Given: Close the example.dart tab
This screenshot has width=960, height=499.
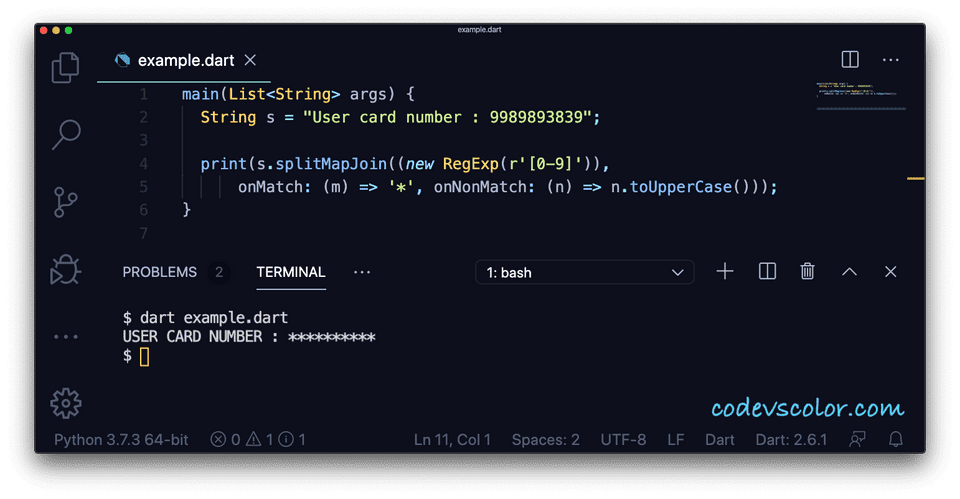Looking at the screenshot, I should click(x=250, y=60).
